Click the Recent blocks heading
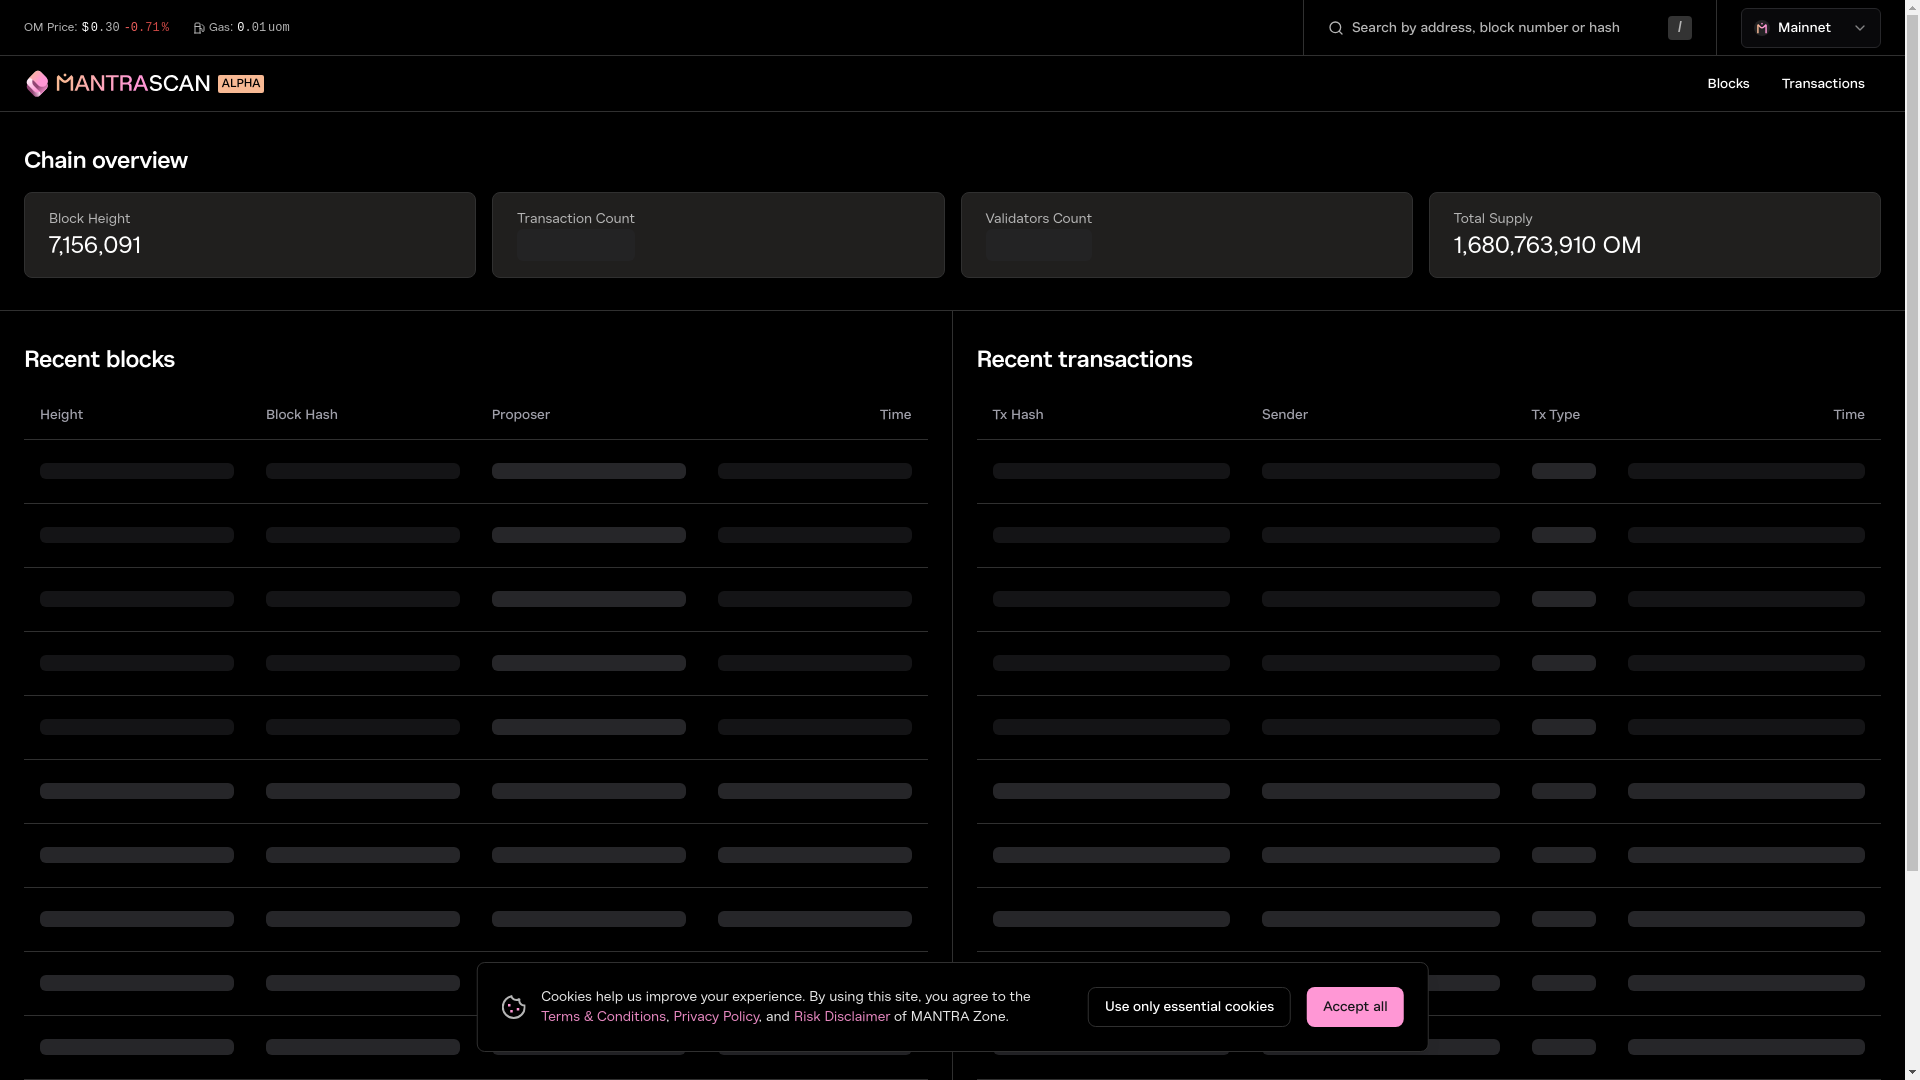Screen dimensions: 1920x1080 point(99,360)
